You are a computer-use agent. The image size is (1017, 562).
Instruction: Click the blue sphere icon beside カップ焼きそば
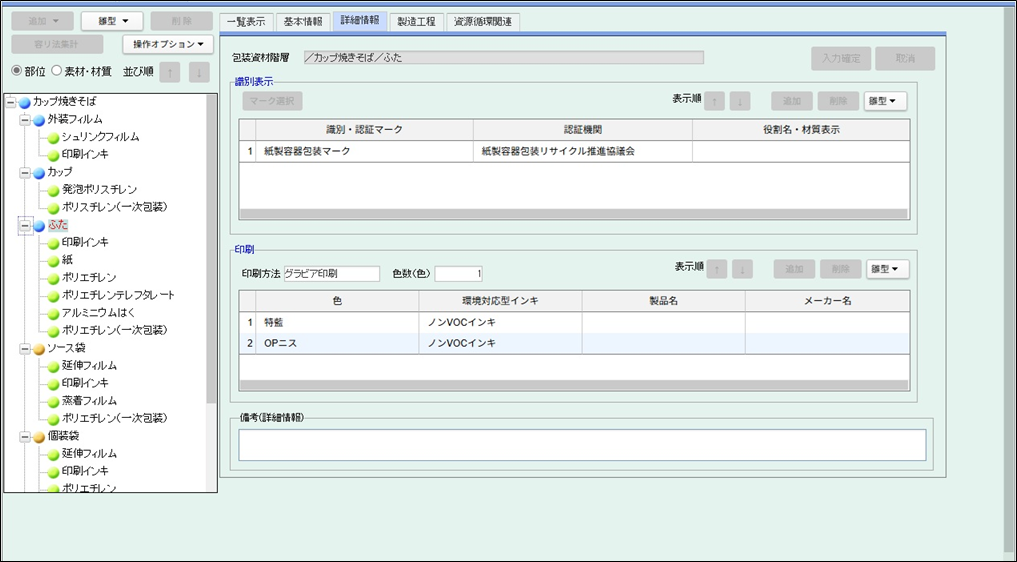click(25, 102)
